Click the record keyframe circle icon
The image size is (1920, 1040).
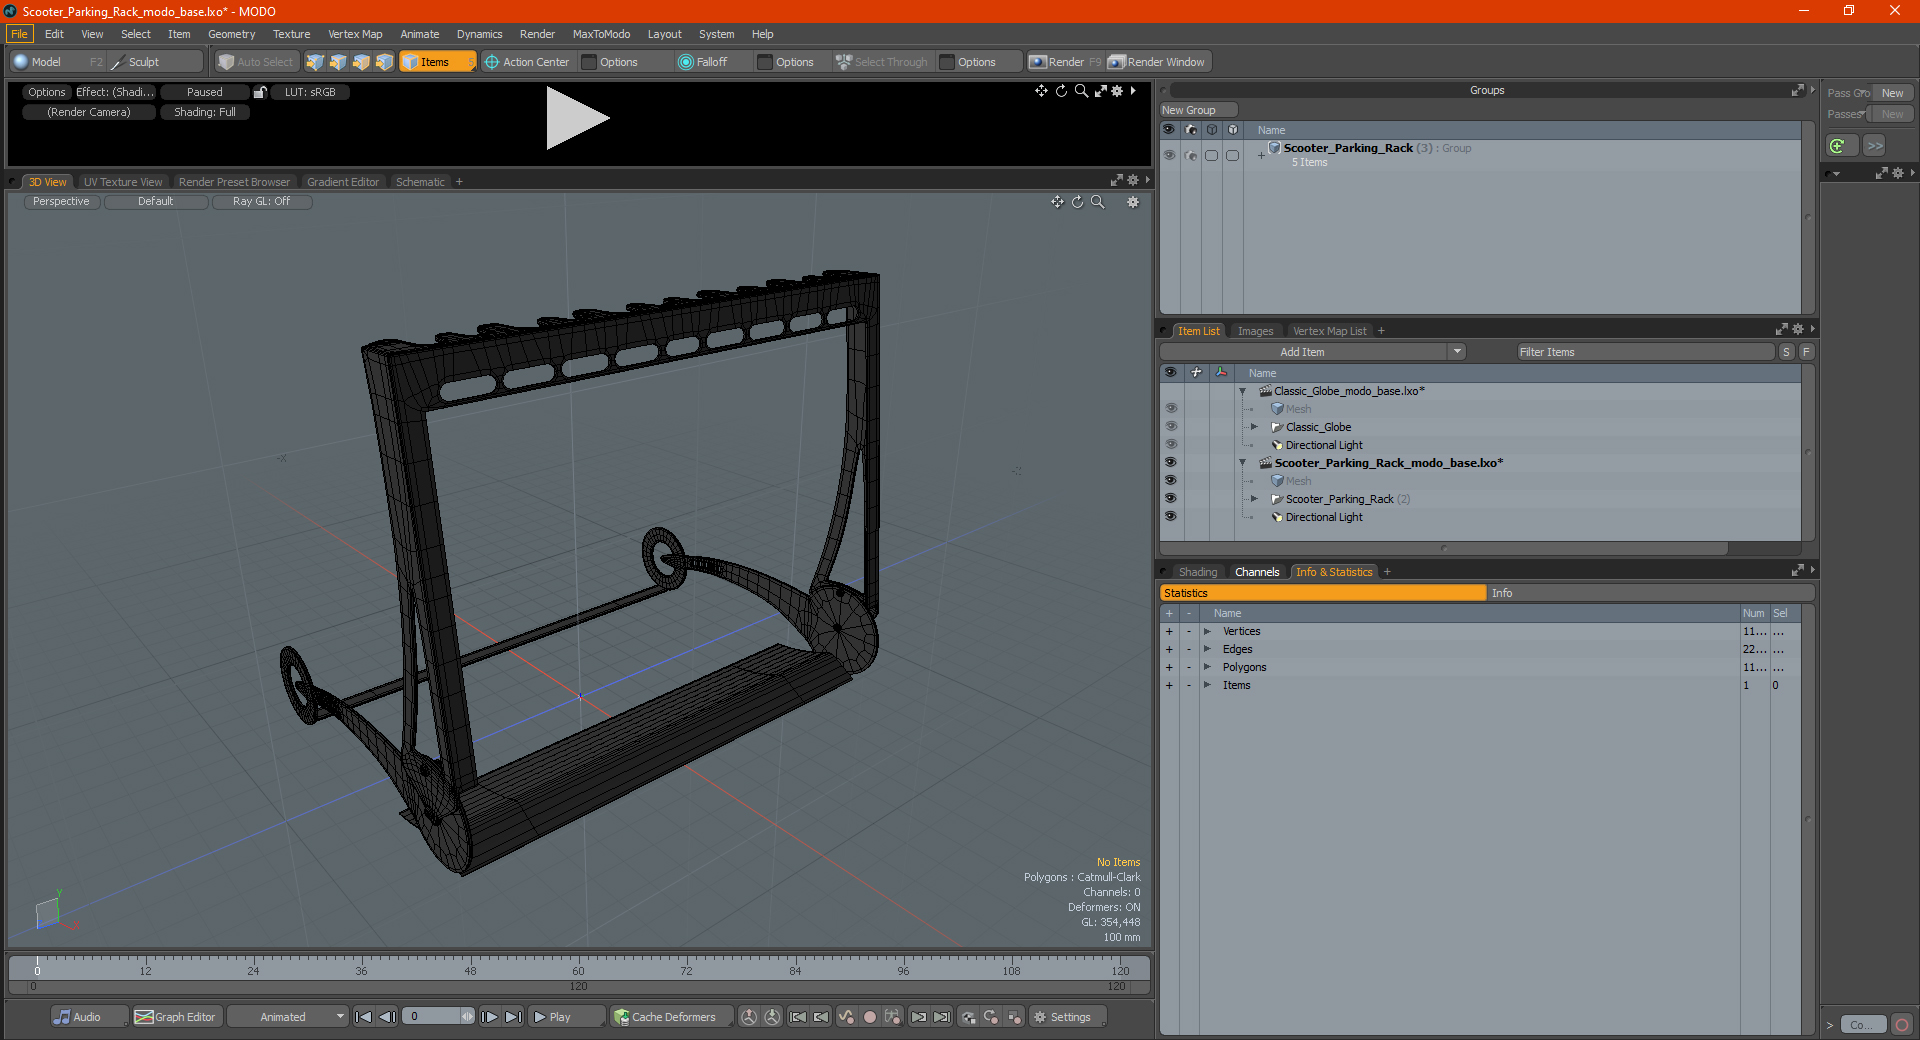869,1017
